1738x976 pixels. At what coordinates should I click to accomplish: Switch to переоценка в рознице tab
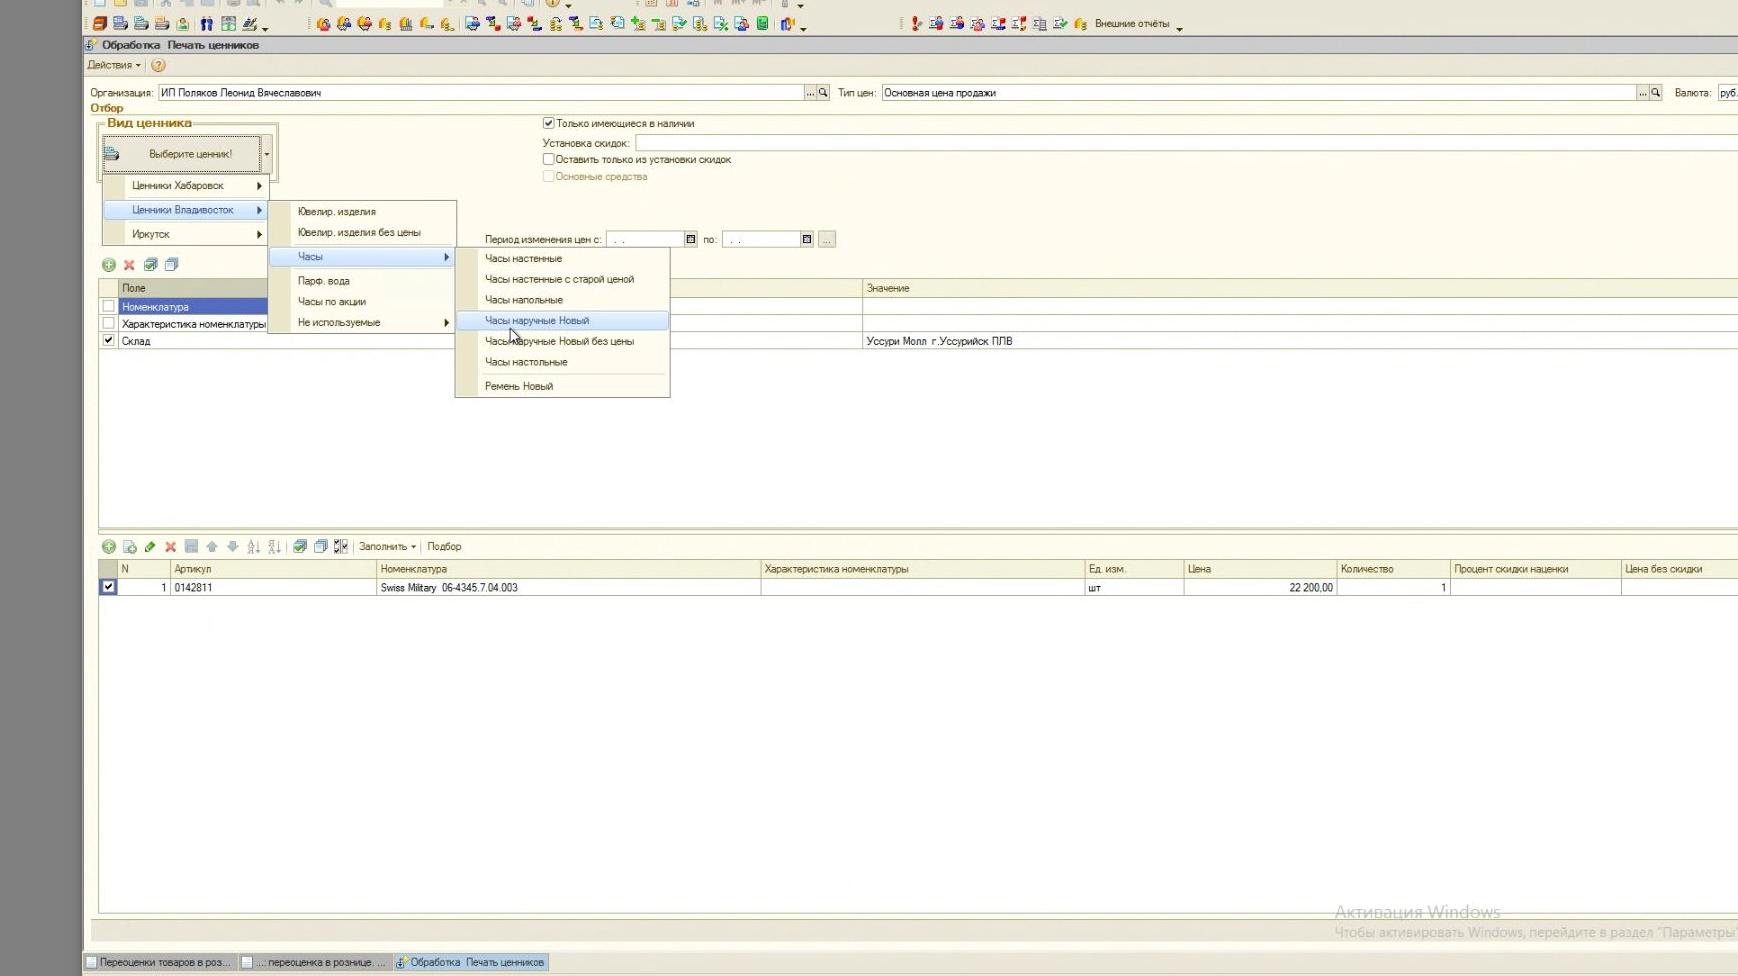314,962
